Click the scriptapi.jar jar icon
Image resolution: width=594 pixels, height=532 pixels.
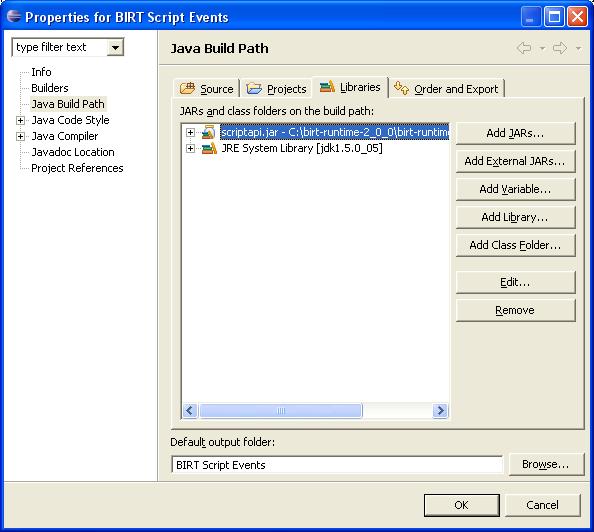209,132
